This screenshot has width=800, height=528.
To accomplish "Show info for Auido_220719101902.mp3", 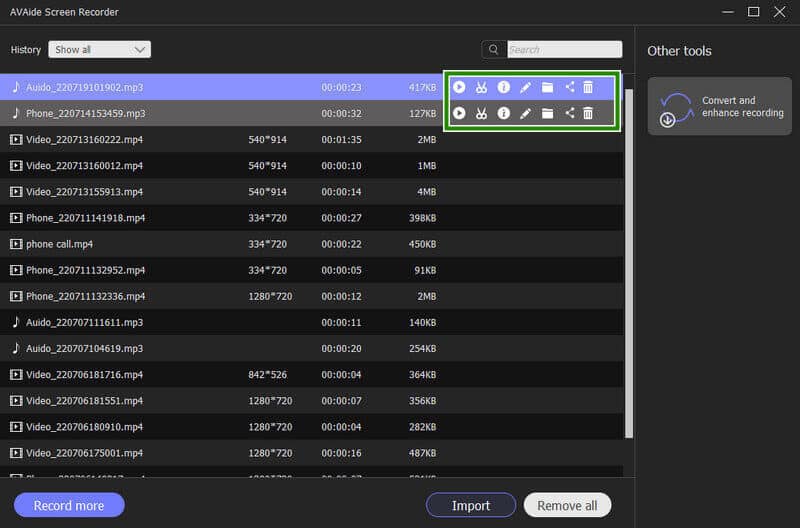I will click(x=503, y=87).
